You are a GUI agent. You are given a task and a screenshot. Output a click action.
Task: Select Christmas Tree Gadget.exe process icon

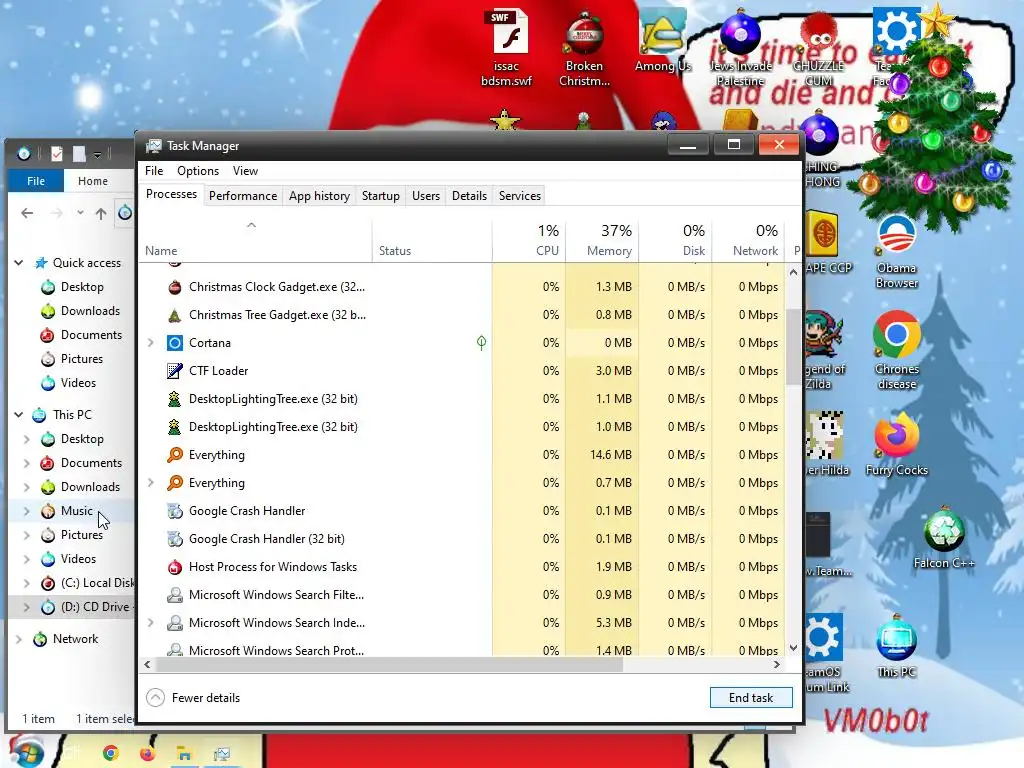174,315
